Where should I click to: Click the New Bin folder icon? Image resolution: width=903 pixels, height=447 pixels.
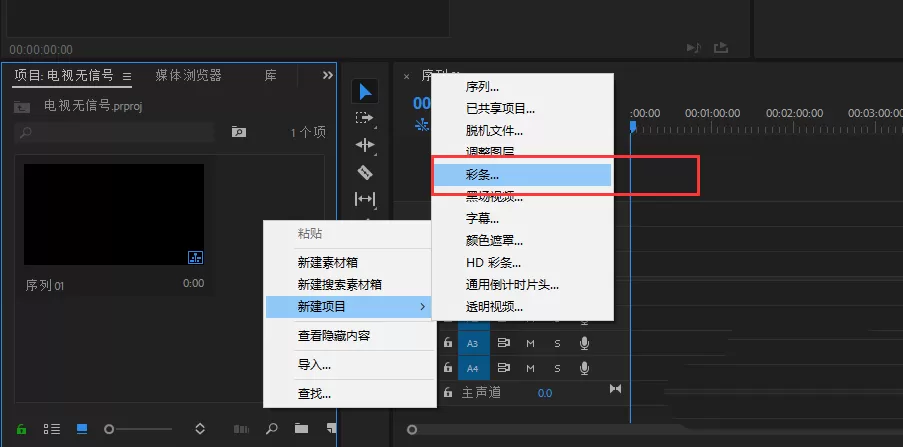[x=301, y=429]
